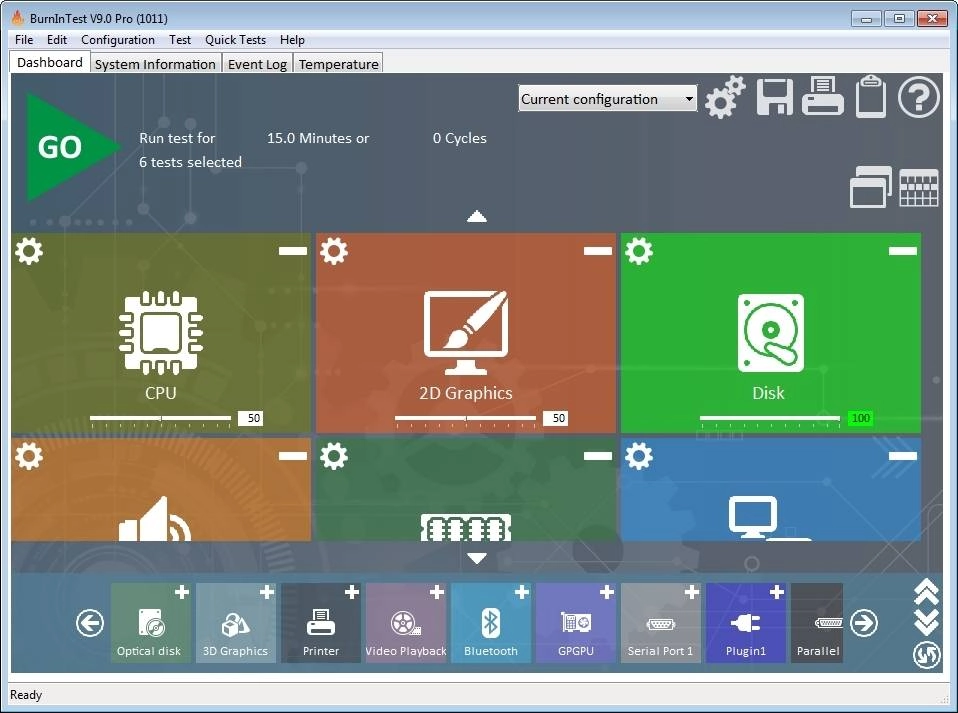Click the Bluetooth tile icon
The width and height of the screenshot is (958, 713).
pos(491,623)
